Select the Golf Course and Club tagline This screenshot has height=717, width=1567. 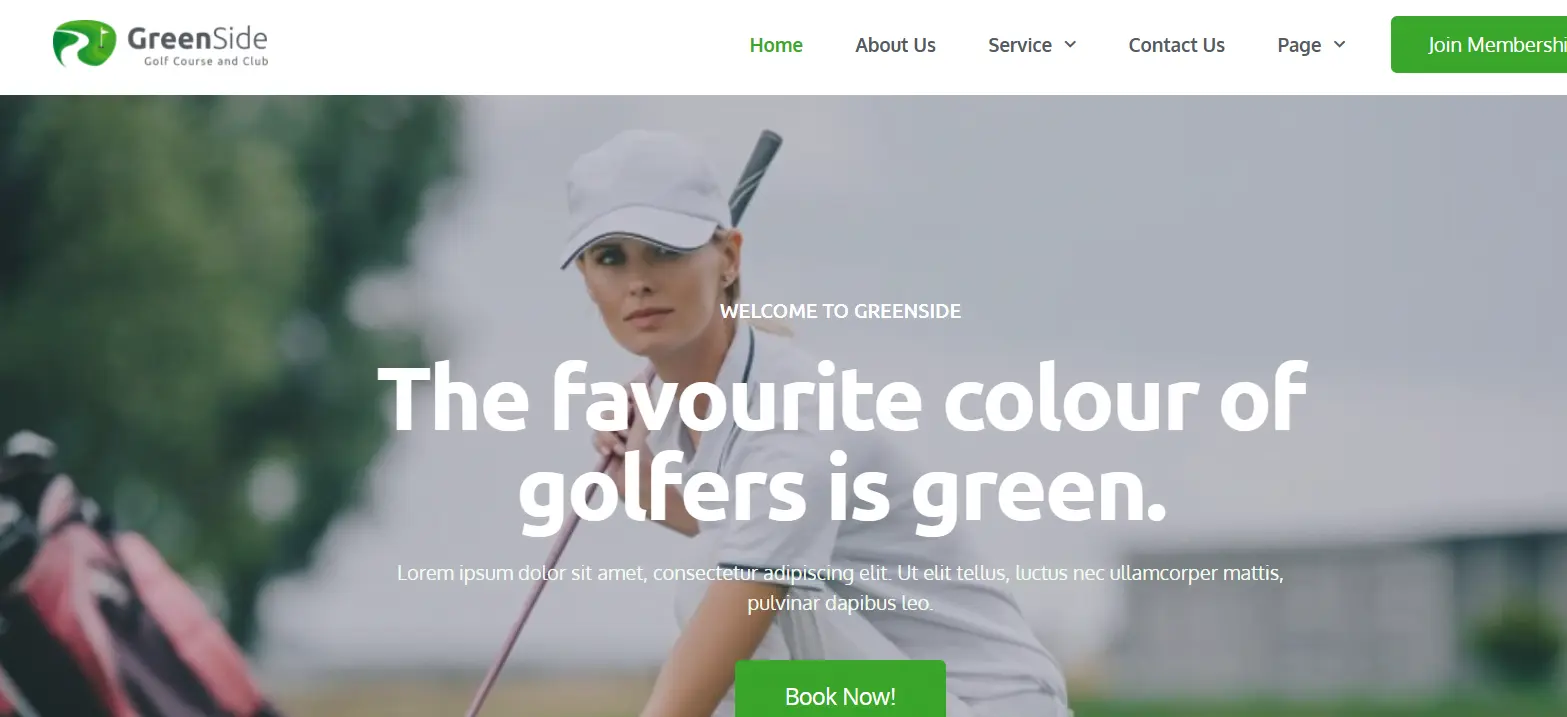pyautogui.click(x=206, y=61)
